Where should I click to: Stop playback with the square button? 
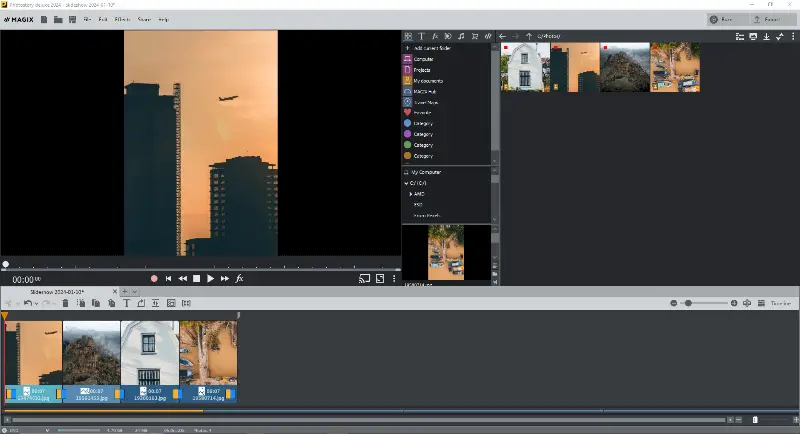pyautogui.click(x=196, y=278)
